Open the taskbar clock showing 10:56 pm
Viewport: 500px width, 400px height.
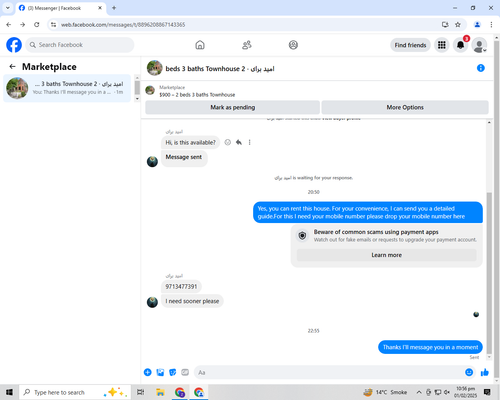(465, 392)
